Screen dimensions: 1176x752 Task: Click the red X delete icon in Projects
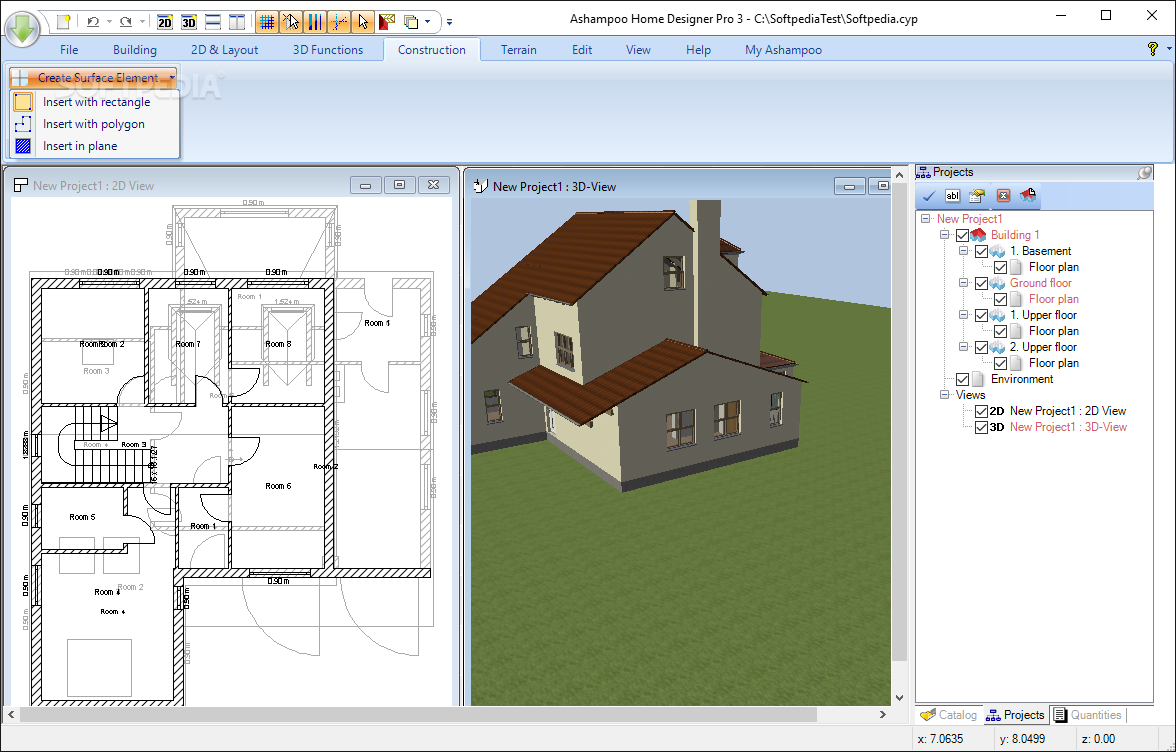1004,196
